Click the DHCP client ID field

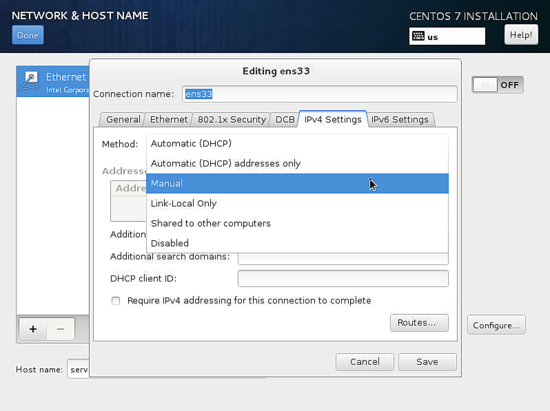pos(343,278)
